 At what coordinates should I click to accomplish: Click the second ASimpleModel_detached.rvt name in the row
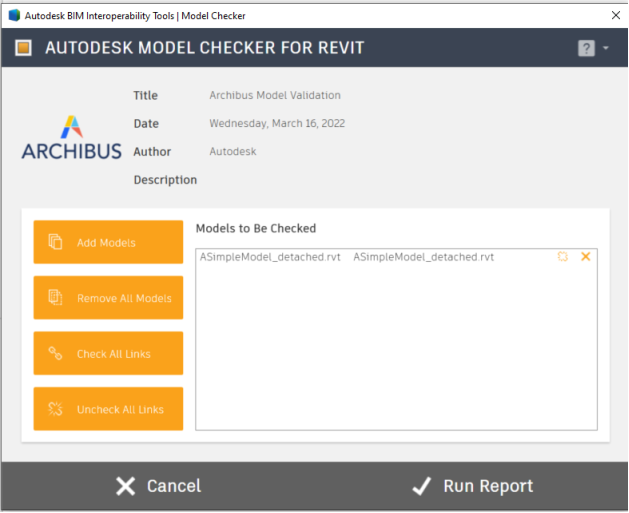[423, 257]
